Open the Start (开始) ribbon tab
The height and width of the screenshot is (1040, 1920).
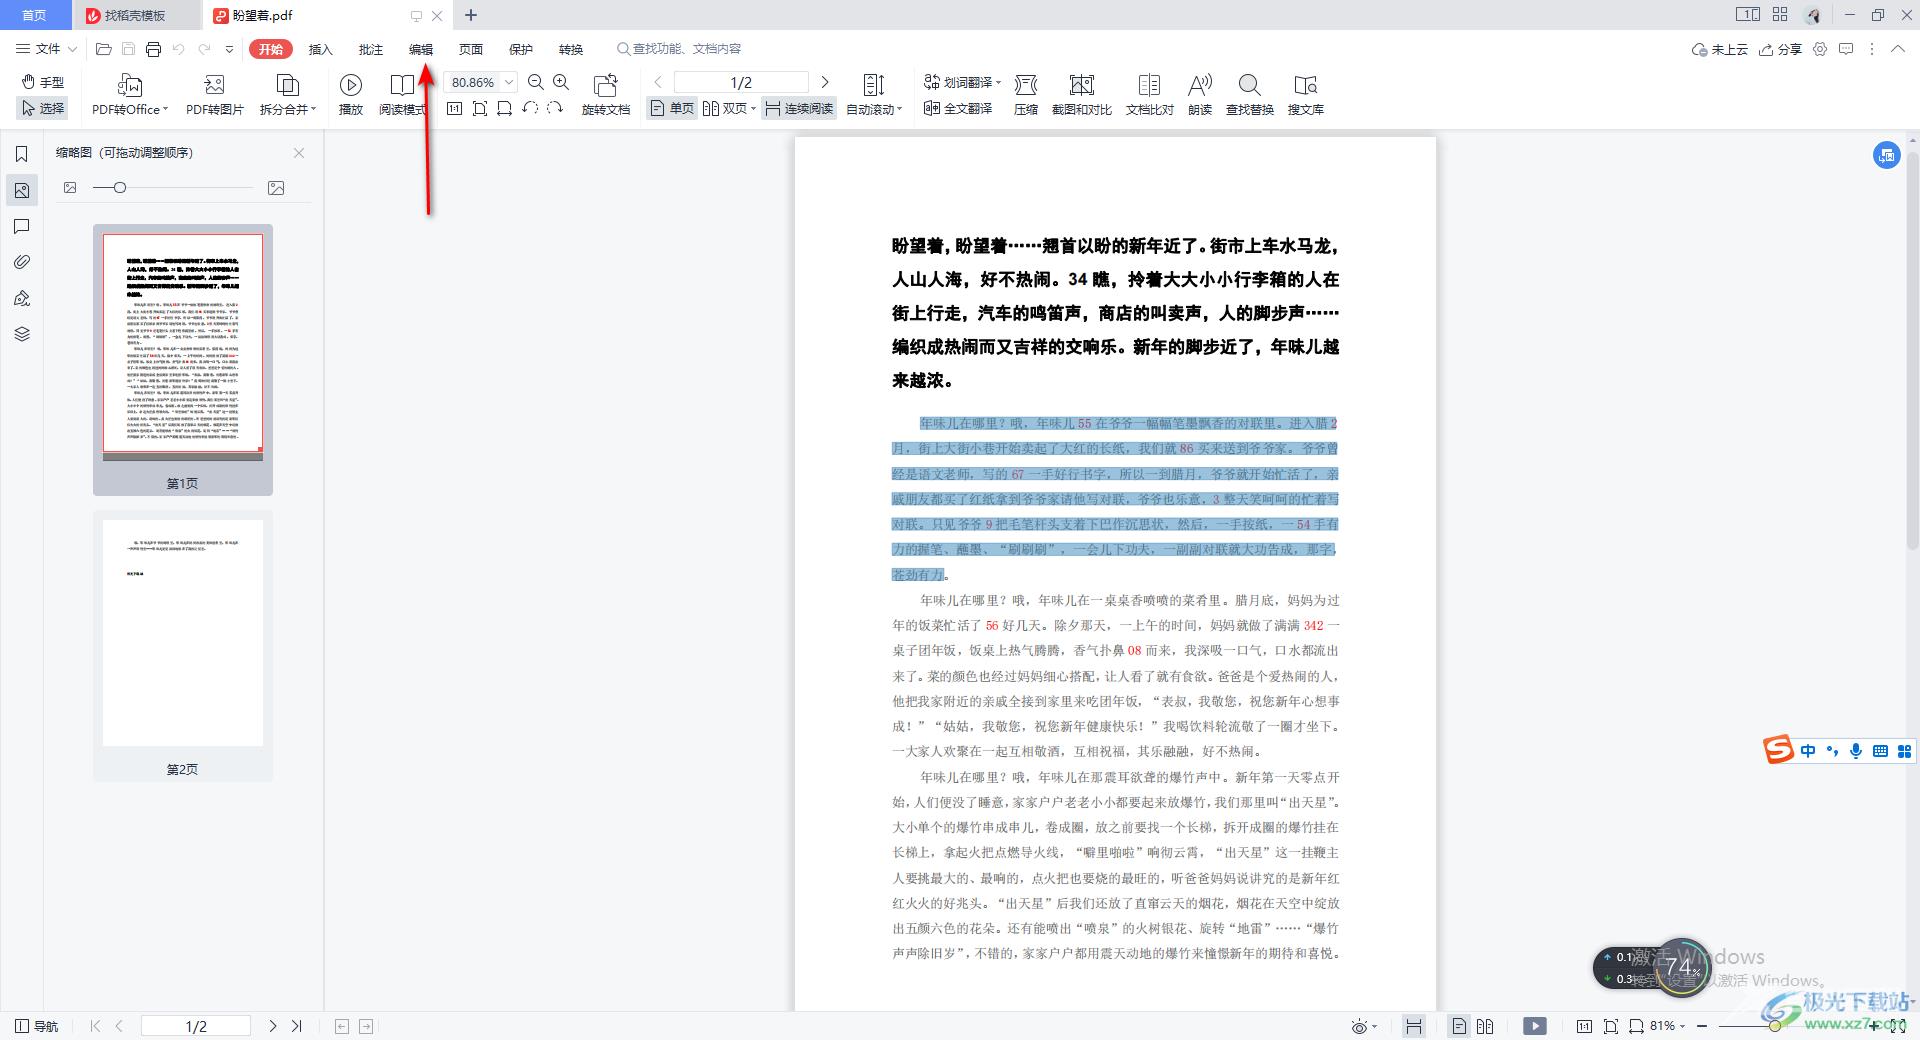click(x=270, y=49)
